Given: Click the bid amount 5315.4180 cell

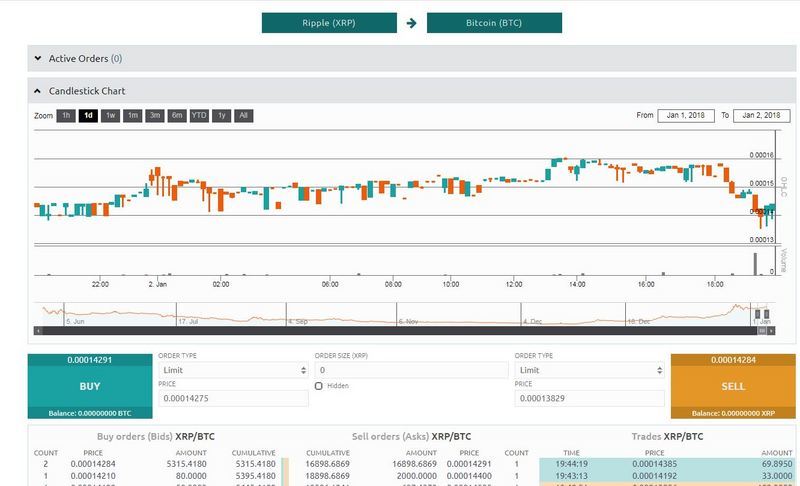Looking at the screenshot, I should pyautogui.click(x=187, y=464).
